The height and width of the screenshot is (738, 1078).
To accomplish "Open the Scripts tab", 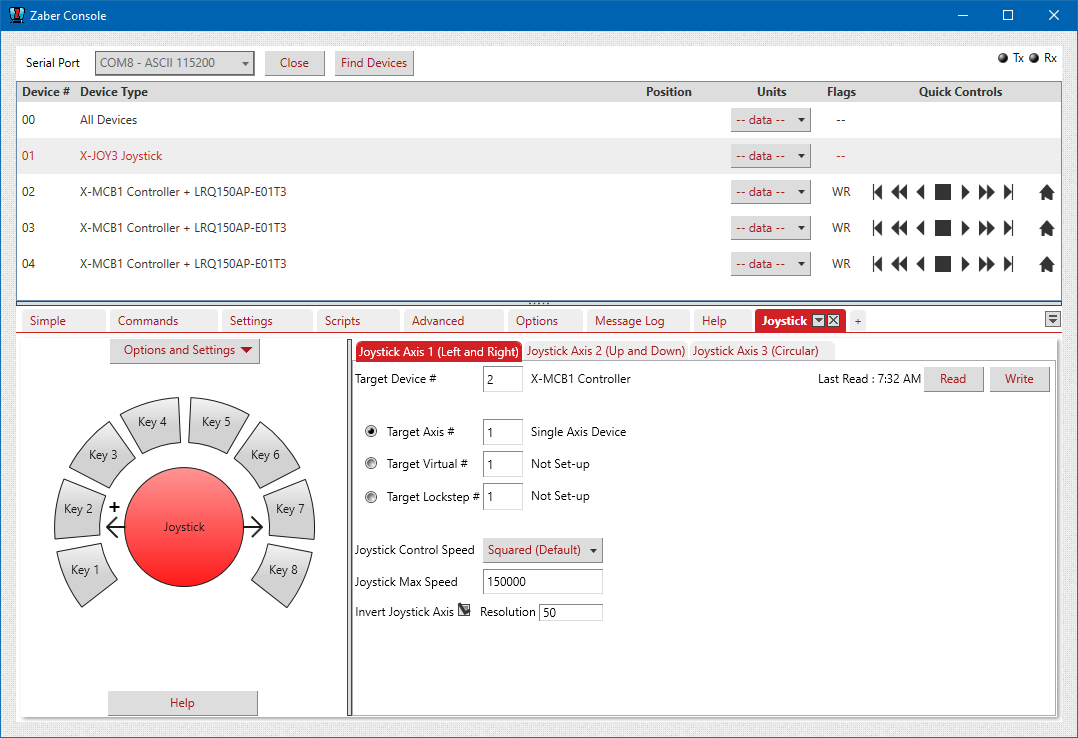I will coord(359,321).
